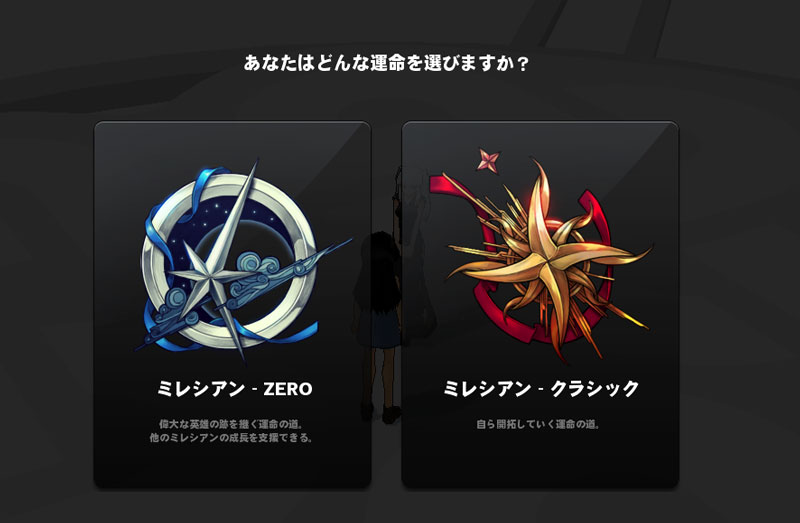This screenshot has width=800, height=523.
Task: Select the ミレシアン - ZERO title
Action: tap(235, 389)
